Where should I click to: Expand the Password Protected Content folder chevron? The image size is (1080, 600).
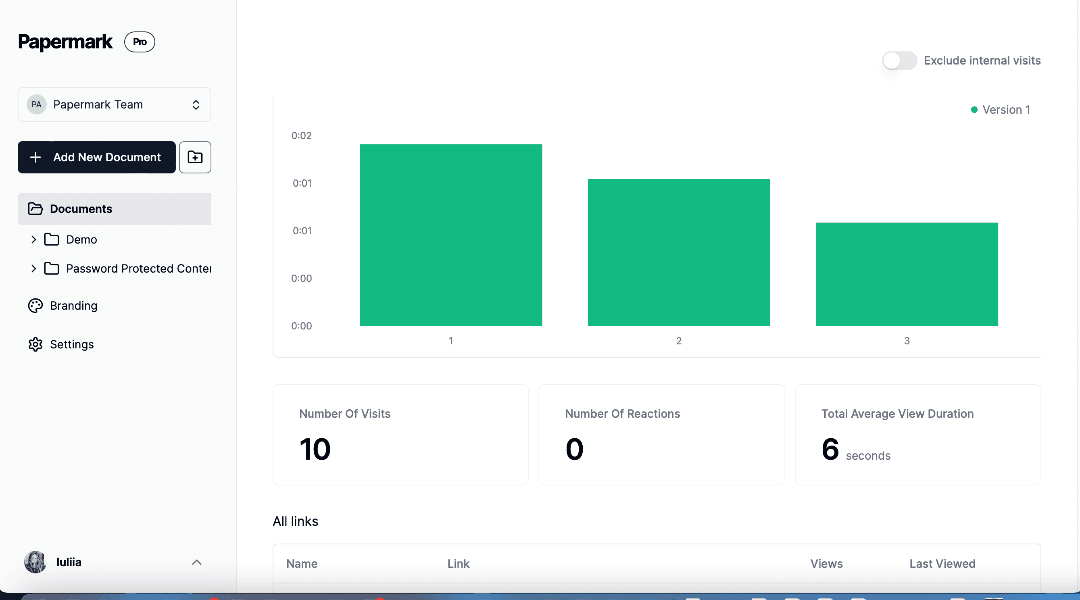coord(33,269)
